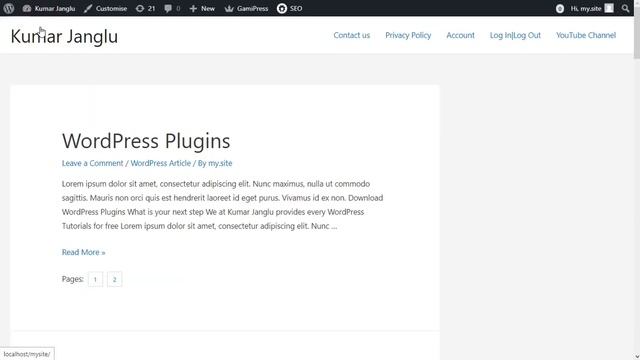Image resolution: width=640 pixels, height=360 pixels.
Task: Click the Customise paintbrush icon
Action: tap(88, 9)
